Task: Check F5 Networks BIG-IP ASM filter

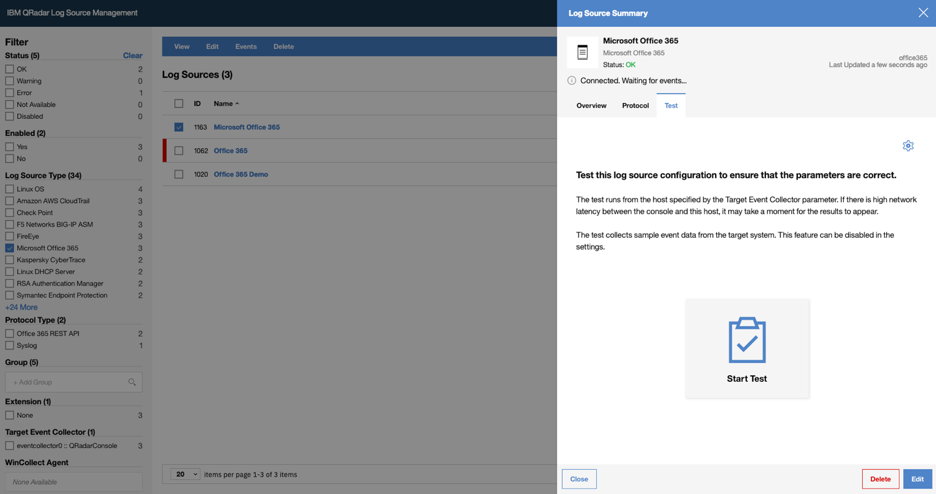Action: [10, 224]
